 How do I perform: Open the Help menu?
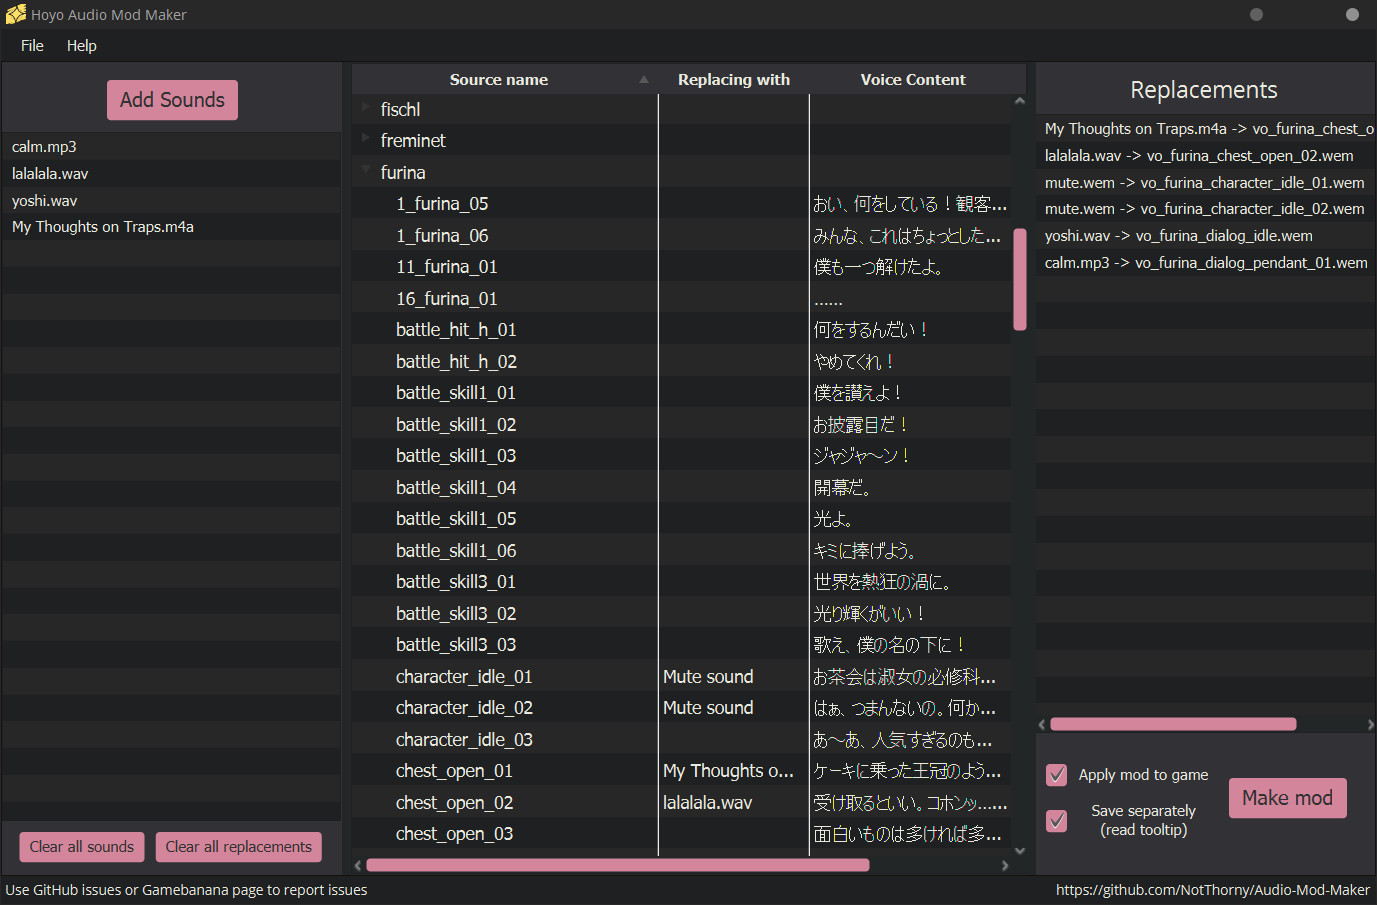pyautogui.click(x=81, y=45)
